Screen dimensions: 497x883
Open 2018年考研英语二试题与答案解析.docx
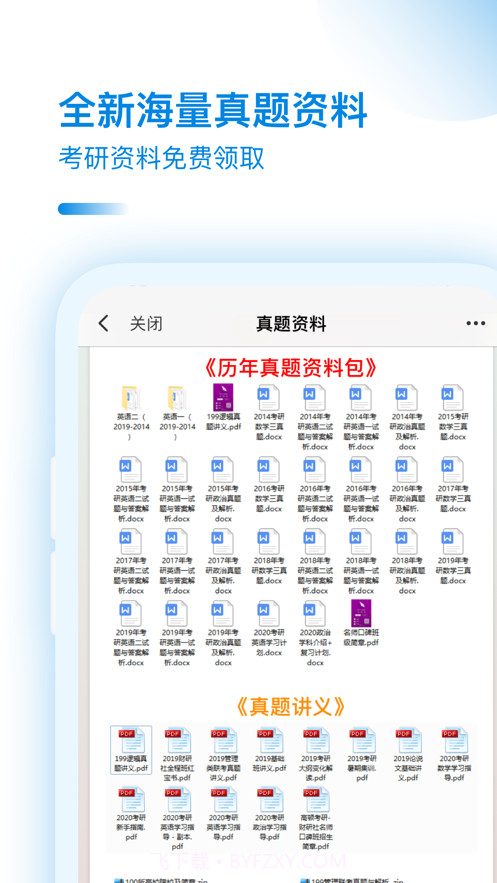pyautogui.click(x=315, y=562)
